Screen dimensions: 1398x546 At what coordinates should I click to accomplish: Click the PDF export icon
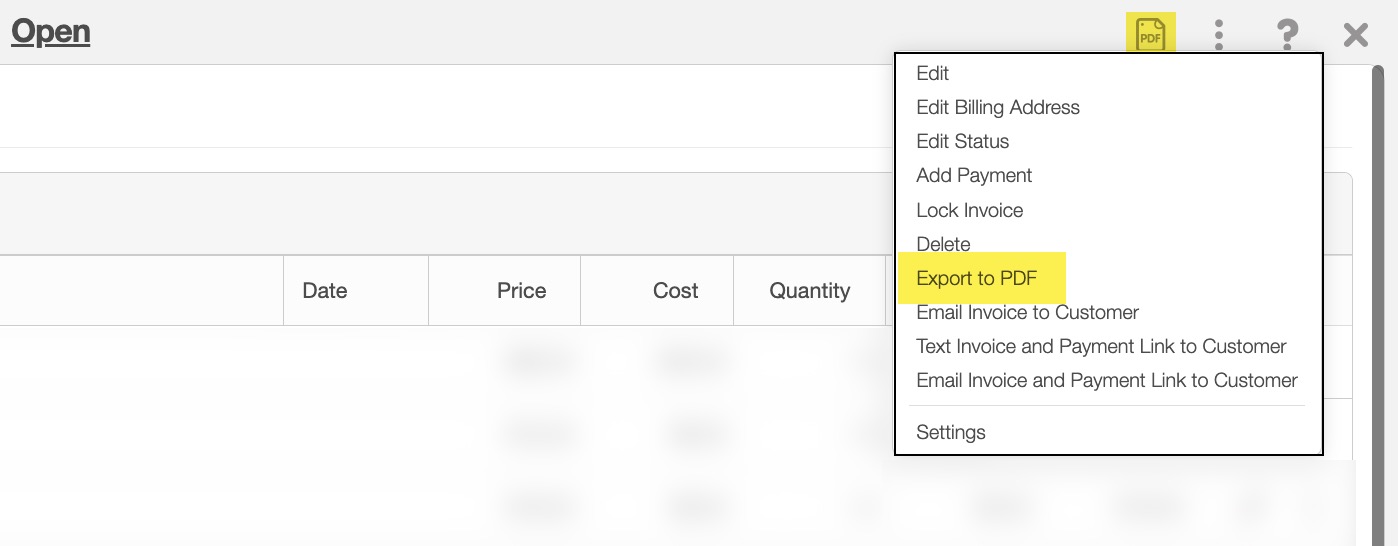pos(1150,35)
